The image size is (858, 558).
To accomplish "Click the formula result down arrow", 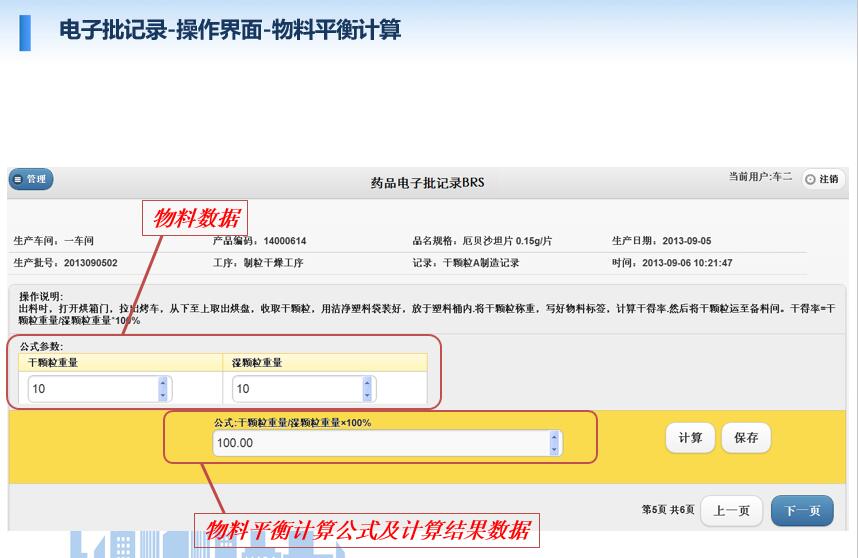I will pos(555,449).
